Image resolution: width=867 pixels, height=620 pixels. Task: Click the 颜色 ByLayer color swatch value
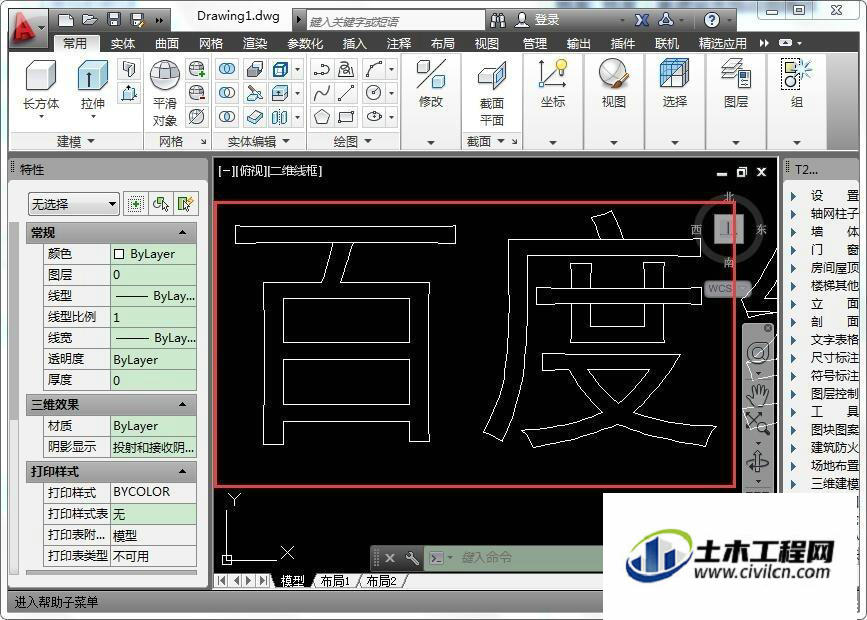click(153, 254)
